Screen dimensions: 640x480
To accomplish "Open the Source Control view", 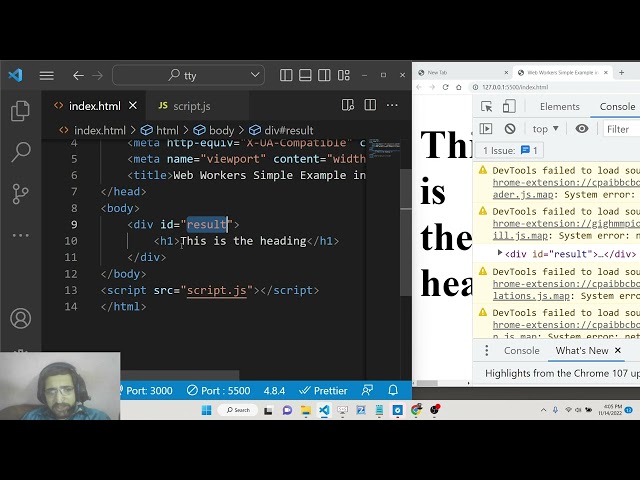I will pyautogui.click(x=20, y=193).
